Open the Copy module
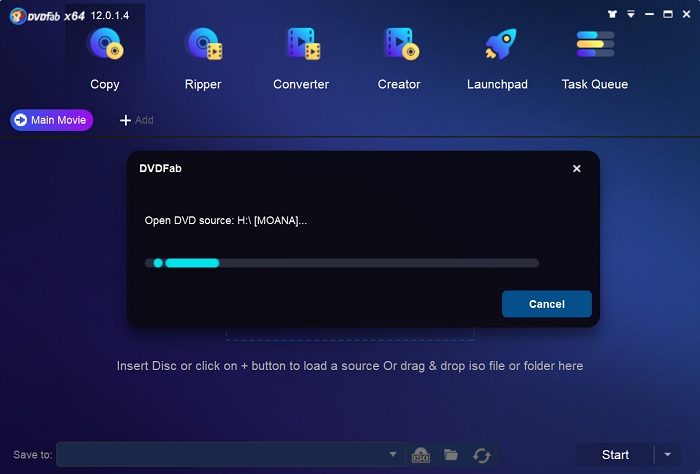 coord(105,59)
